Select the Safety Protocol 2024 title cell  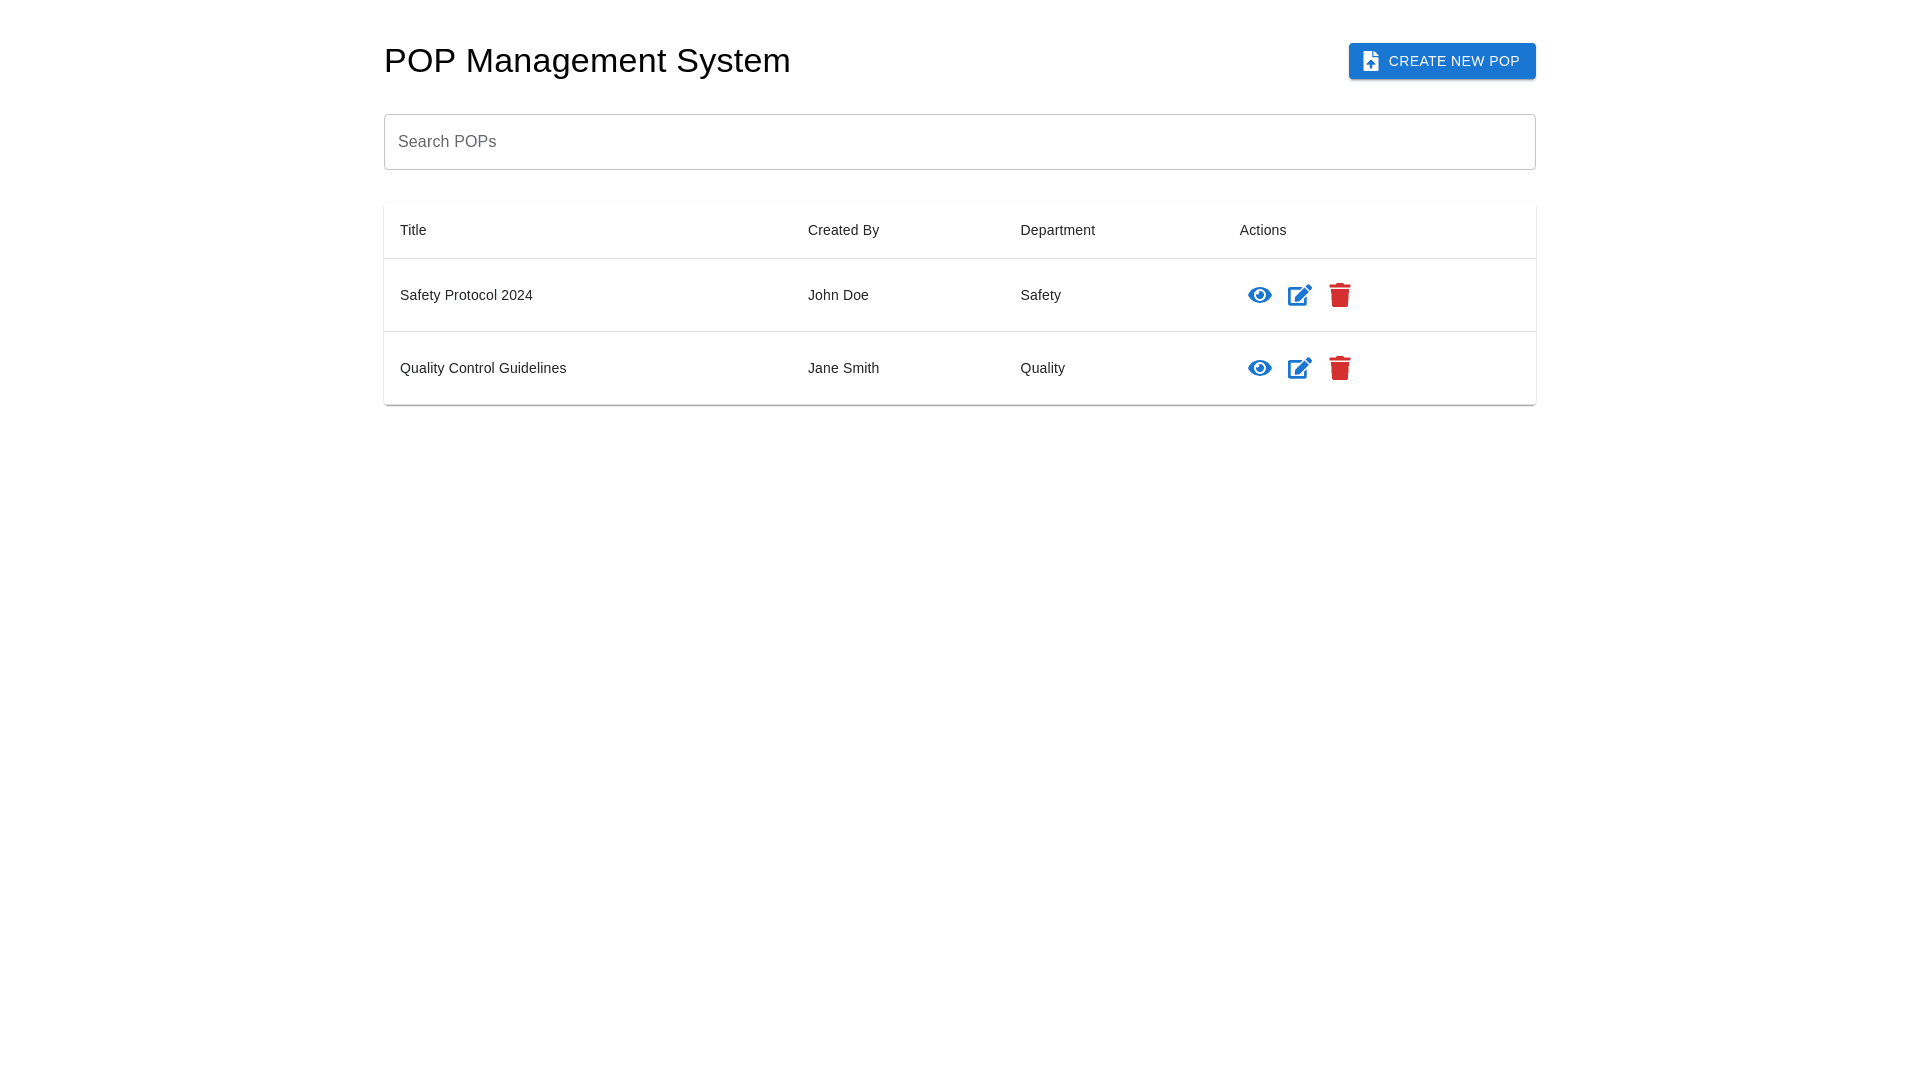tap(466, 295)
